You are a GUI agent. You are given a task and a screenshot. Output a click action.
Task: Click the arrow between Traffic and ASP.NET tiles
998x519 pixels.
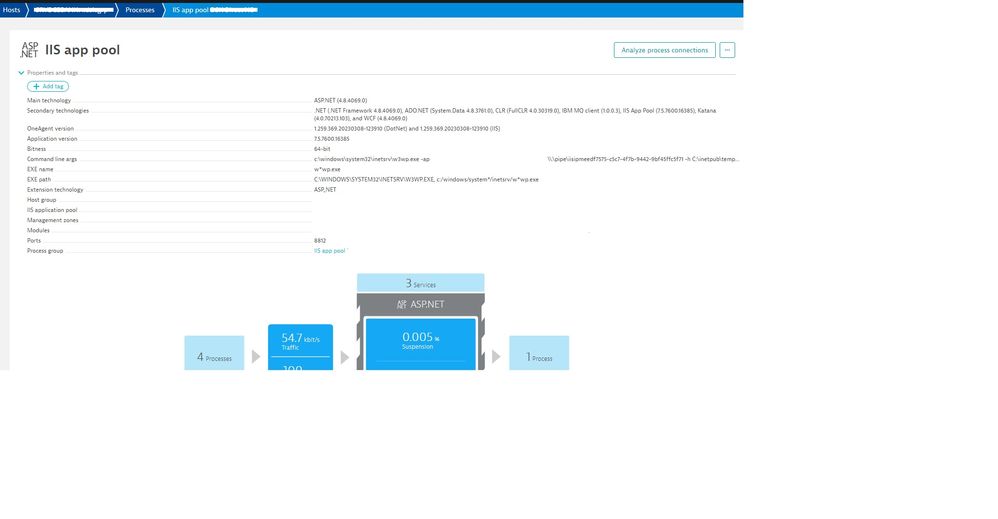pyautogui.click(x=345, y=357)
